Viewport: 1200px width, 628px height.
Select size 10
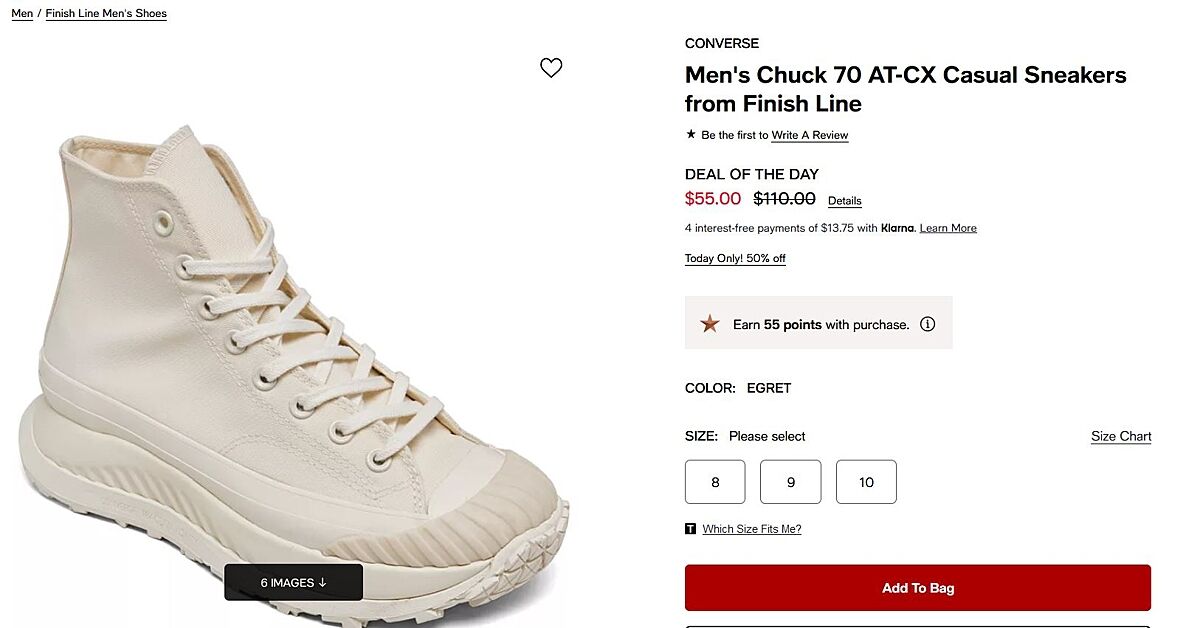coord(866,482)
